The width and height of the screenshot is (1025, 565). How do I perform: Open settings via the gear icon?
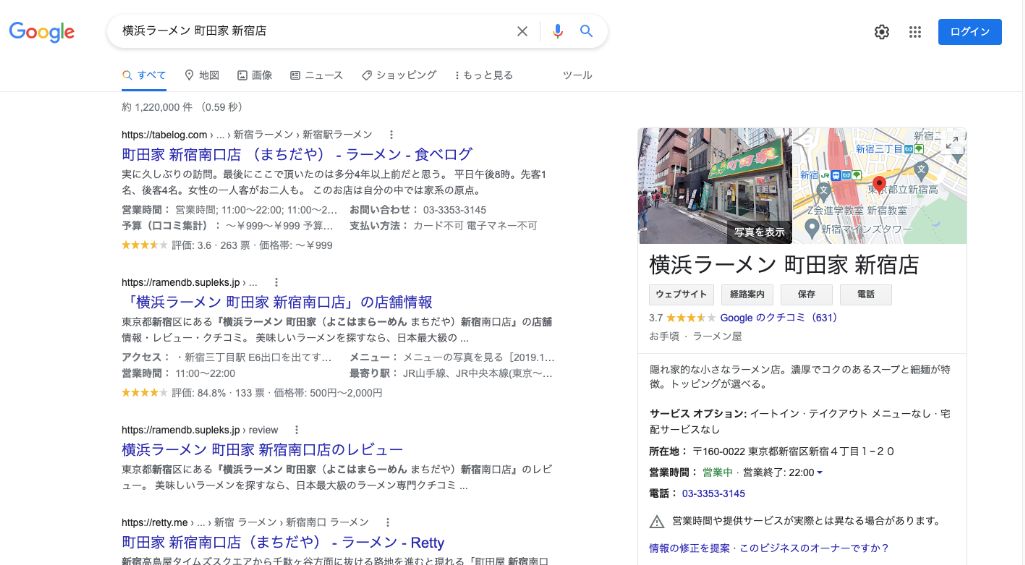[881, 31]
